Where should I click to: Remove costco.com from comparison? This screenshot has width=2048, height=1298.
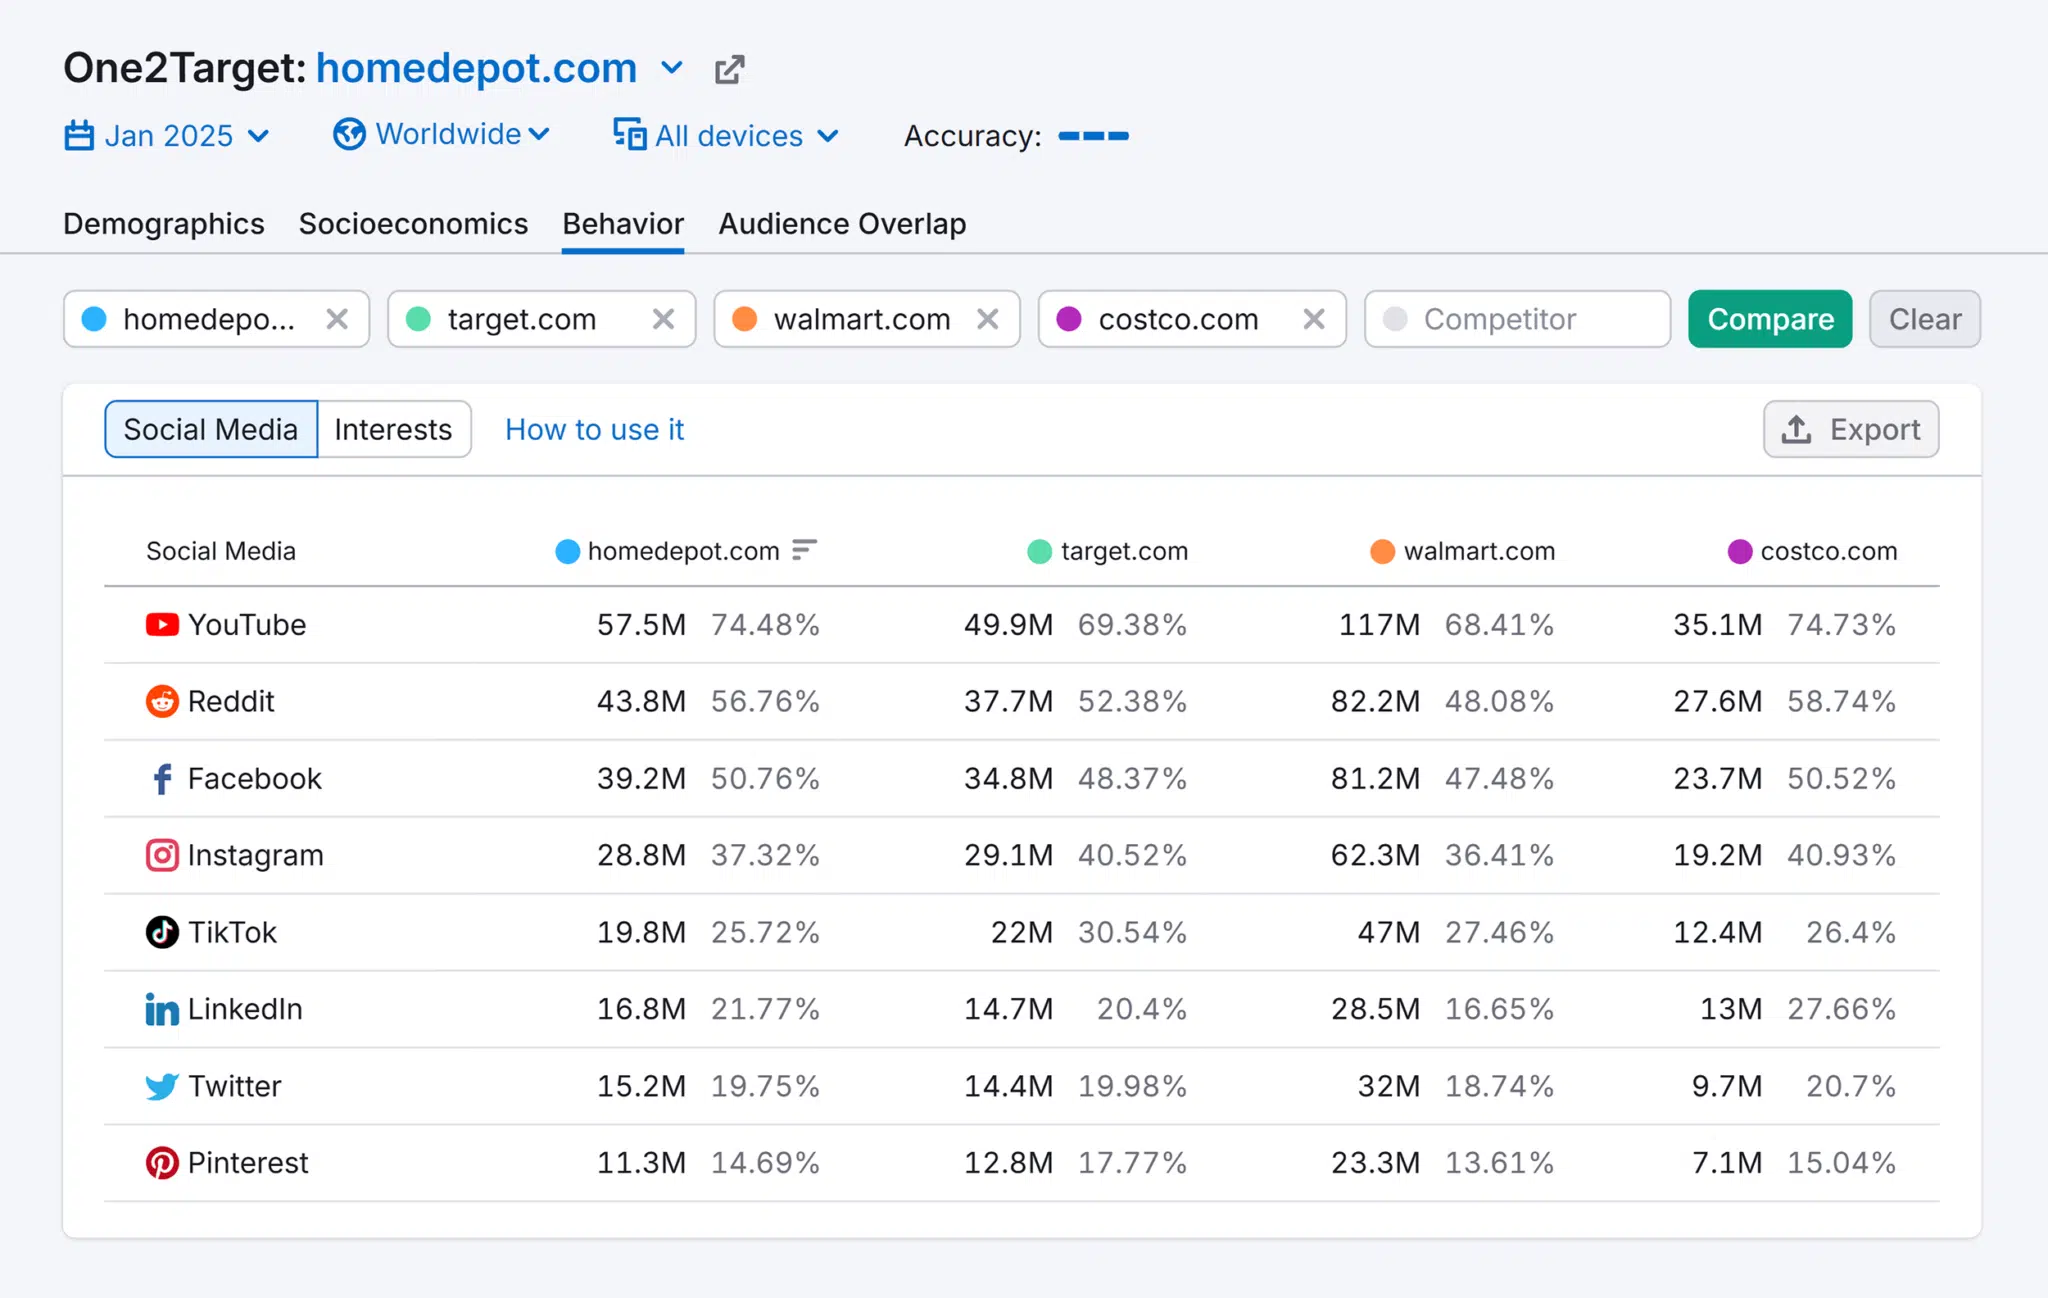(1314, 319)
